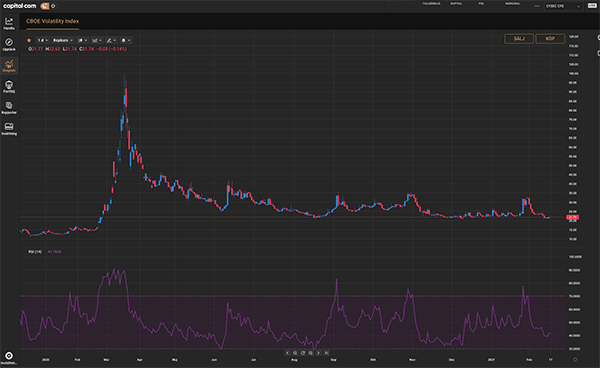Open the chart type dropdown
The width and height of the screenshot is (600, 368).
click(x=83, y=40)
